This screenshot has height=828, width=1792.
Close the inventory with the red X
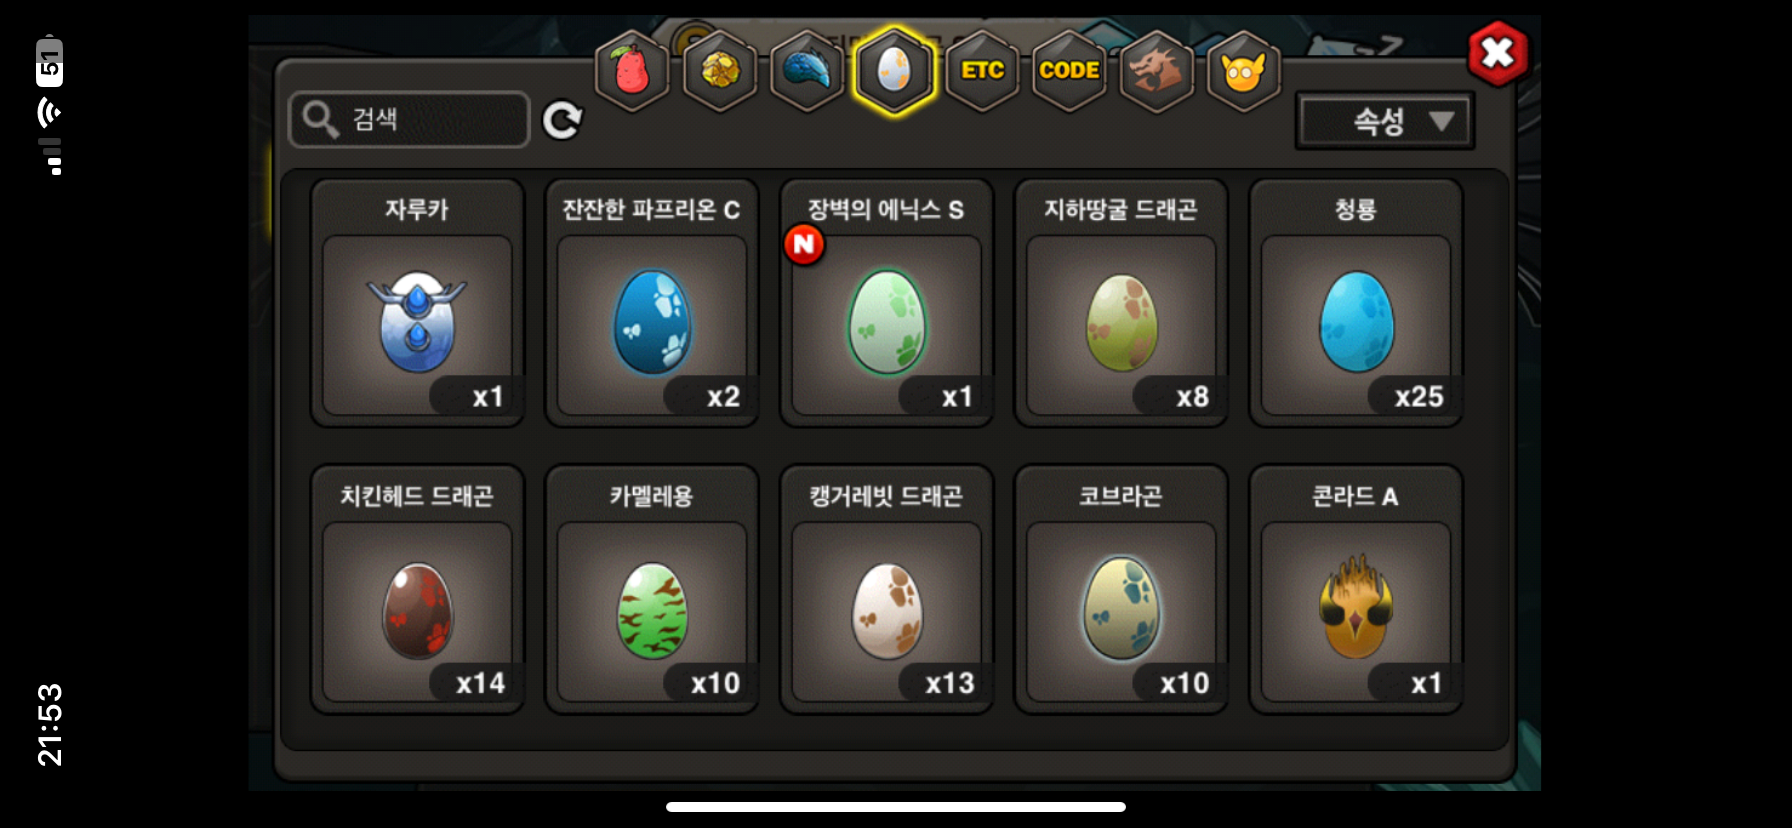click(1498, 53)
